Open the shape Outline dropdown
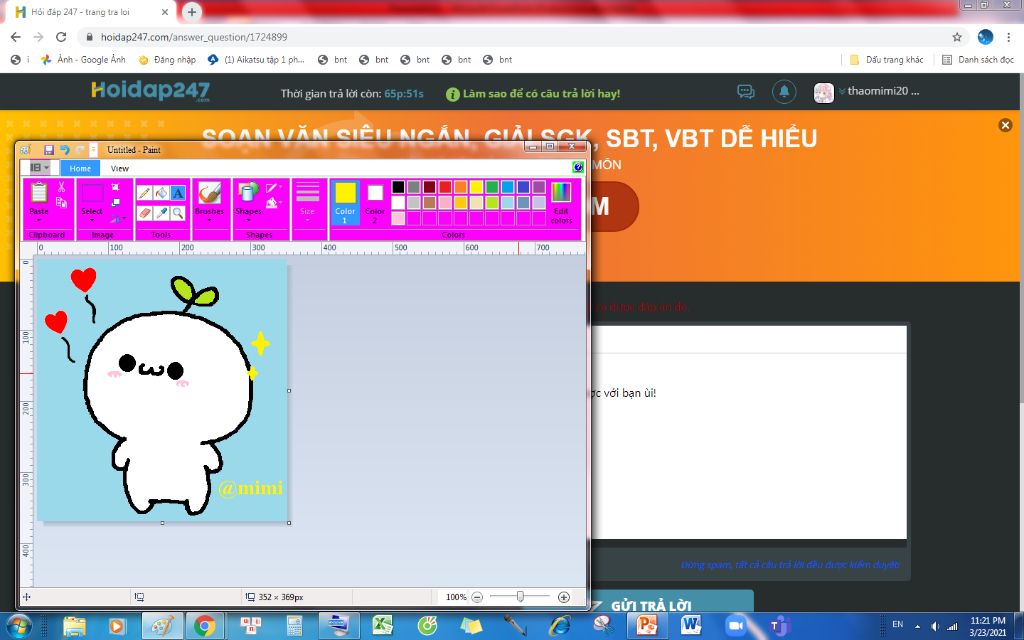 tap(274, 187)
